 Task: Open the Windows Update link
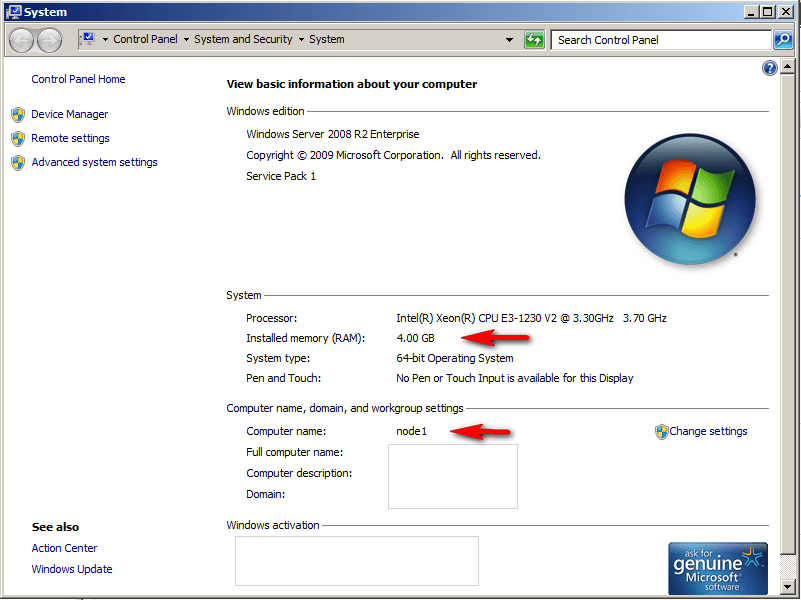[72, 569]
